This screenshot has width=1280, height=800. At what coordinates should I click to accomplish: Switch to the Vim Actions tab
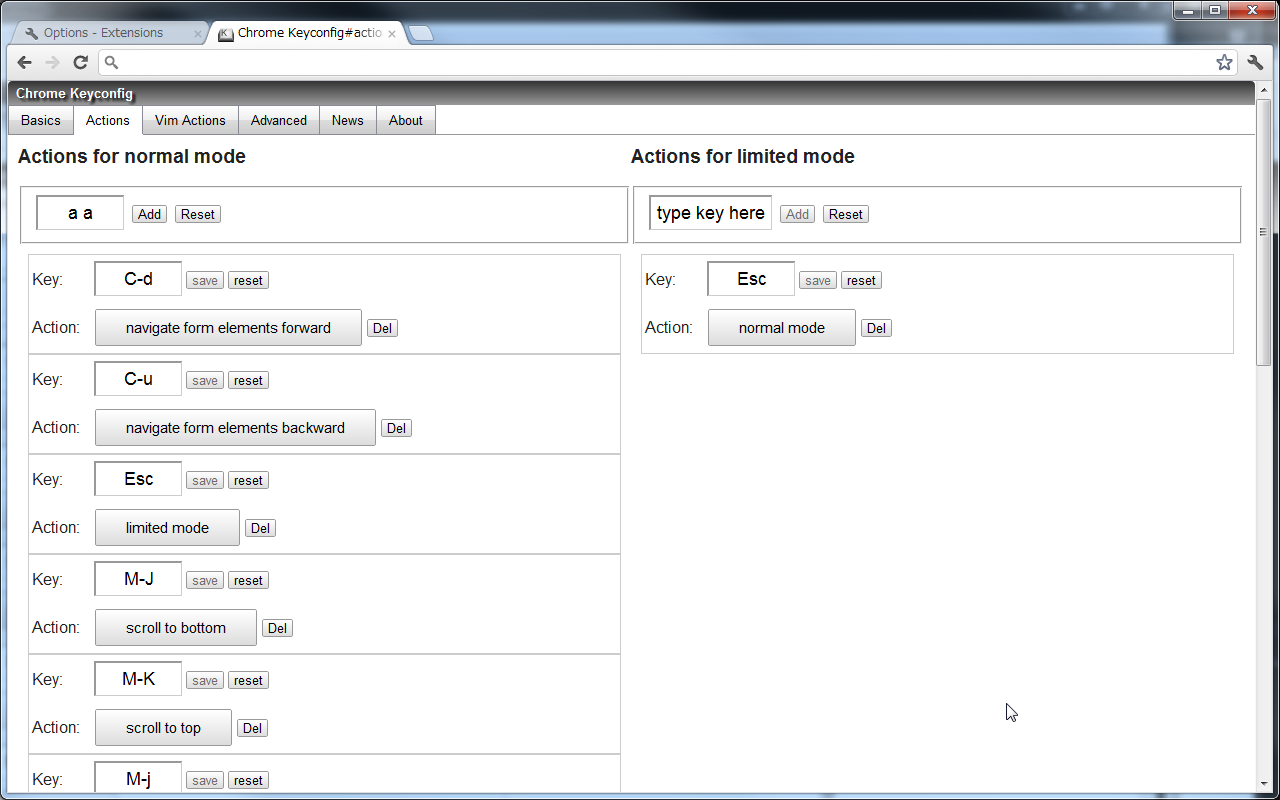point(190,120)
